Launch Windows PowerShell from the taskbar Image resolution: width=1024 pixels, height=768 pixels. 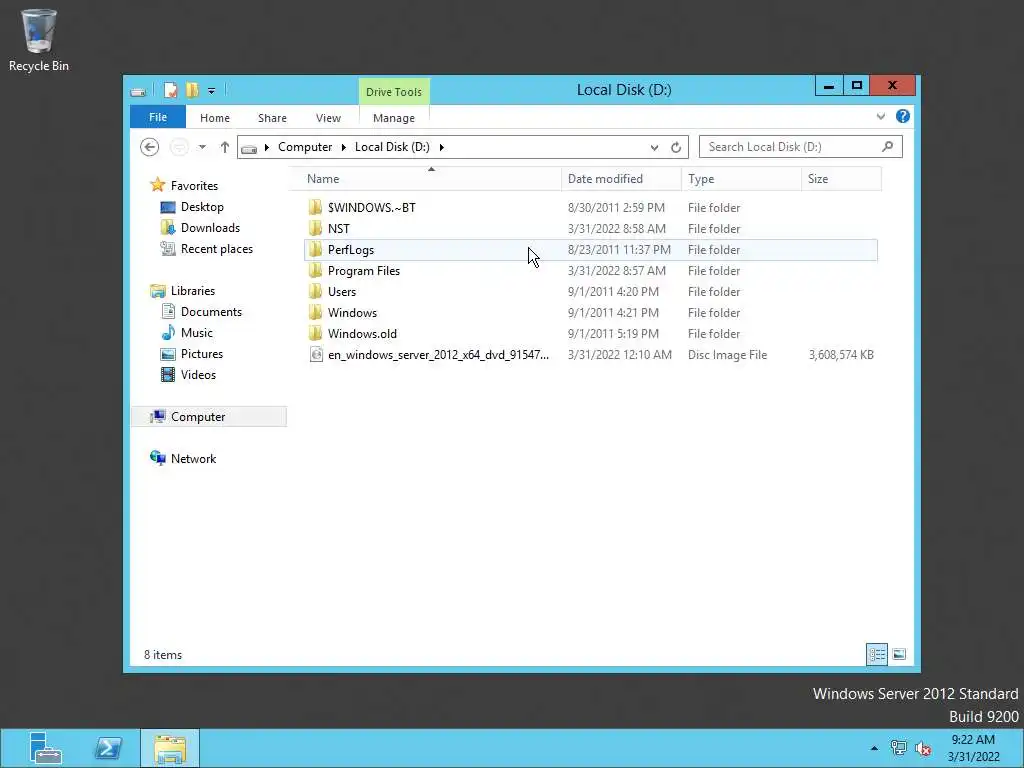(108, 748)
